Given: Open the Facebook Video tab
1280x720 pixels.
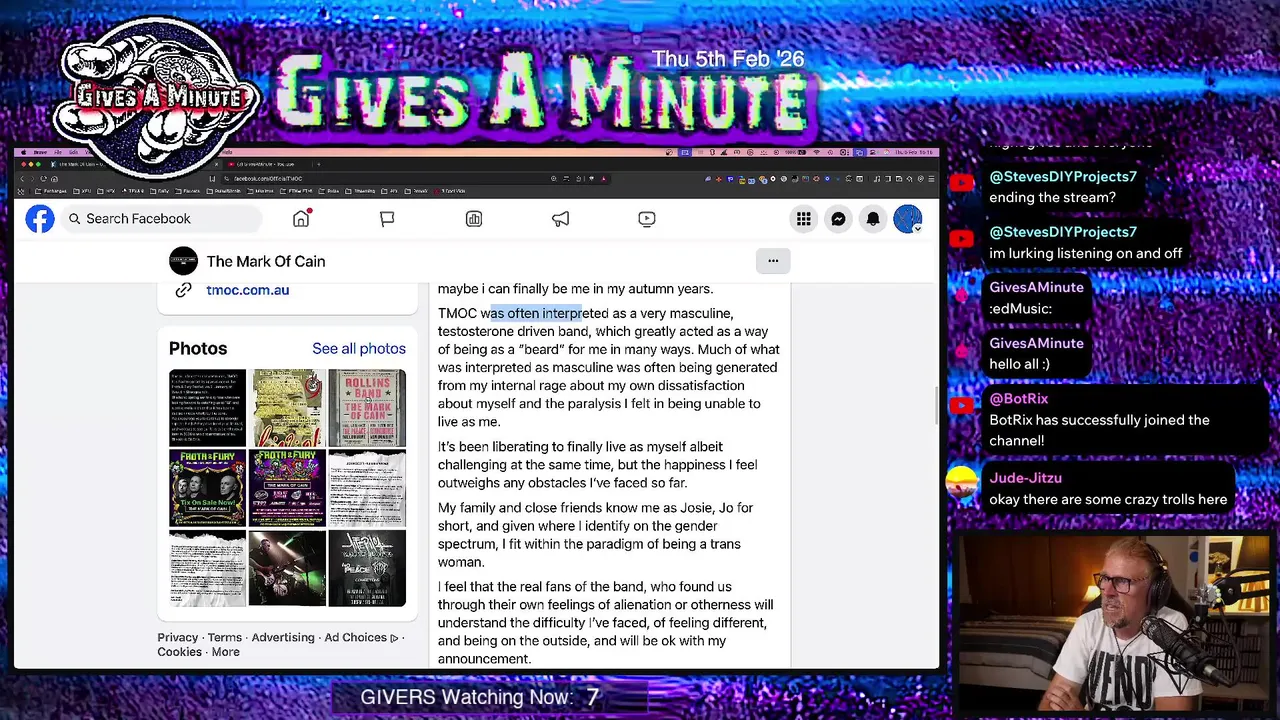Looking at the screenshot, I should click(647, 218).
